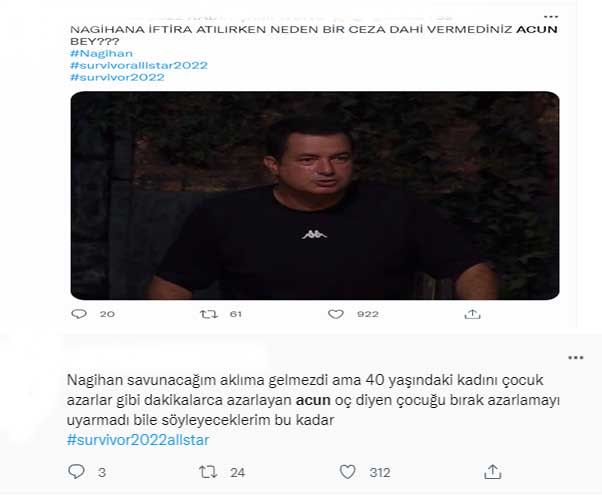Retweet the second tweet with 24 retweets
The height and width of the screenshot is (498, 602).
click(208, 472)
